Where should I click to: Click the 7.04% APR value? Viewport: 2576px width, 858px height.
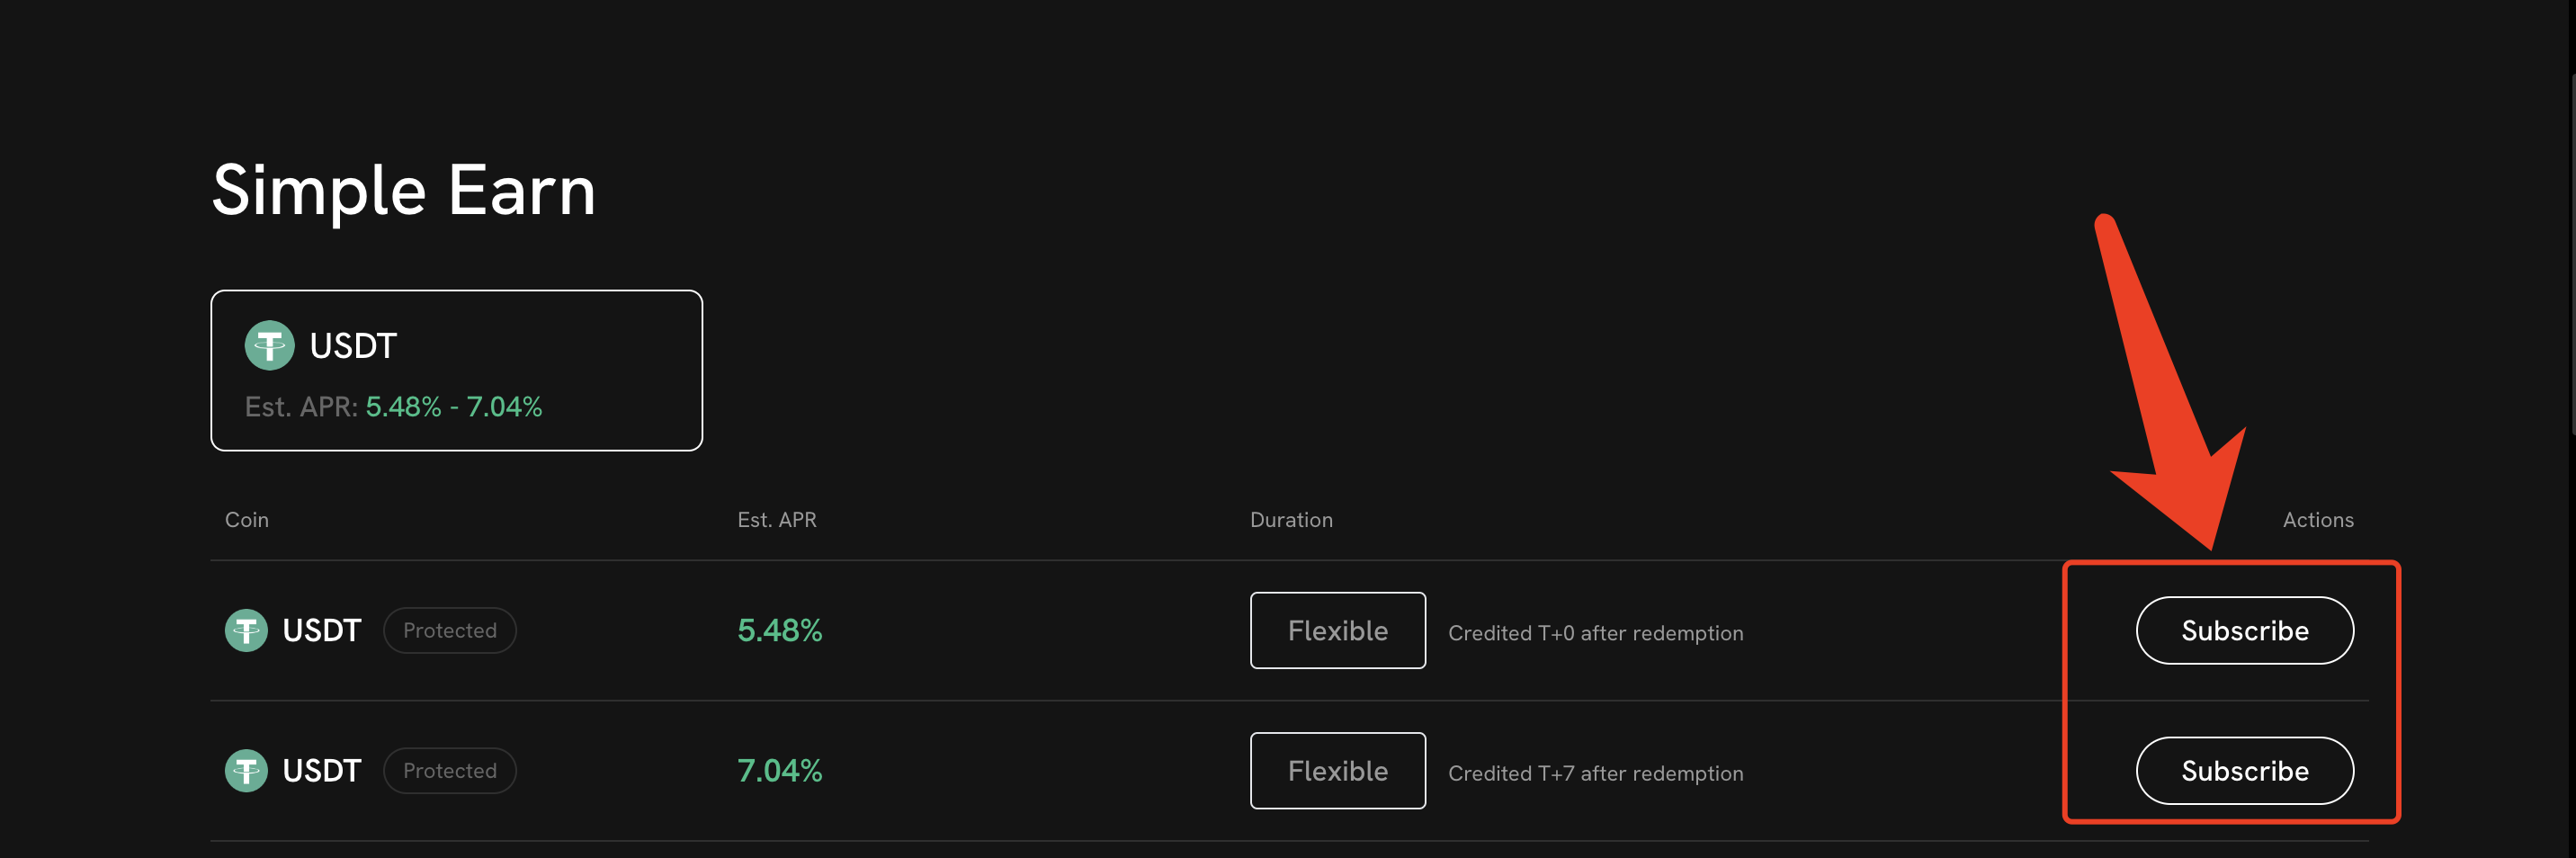[x=780, y=771]
